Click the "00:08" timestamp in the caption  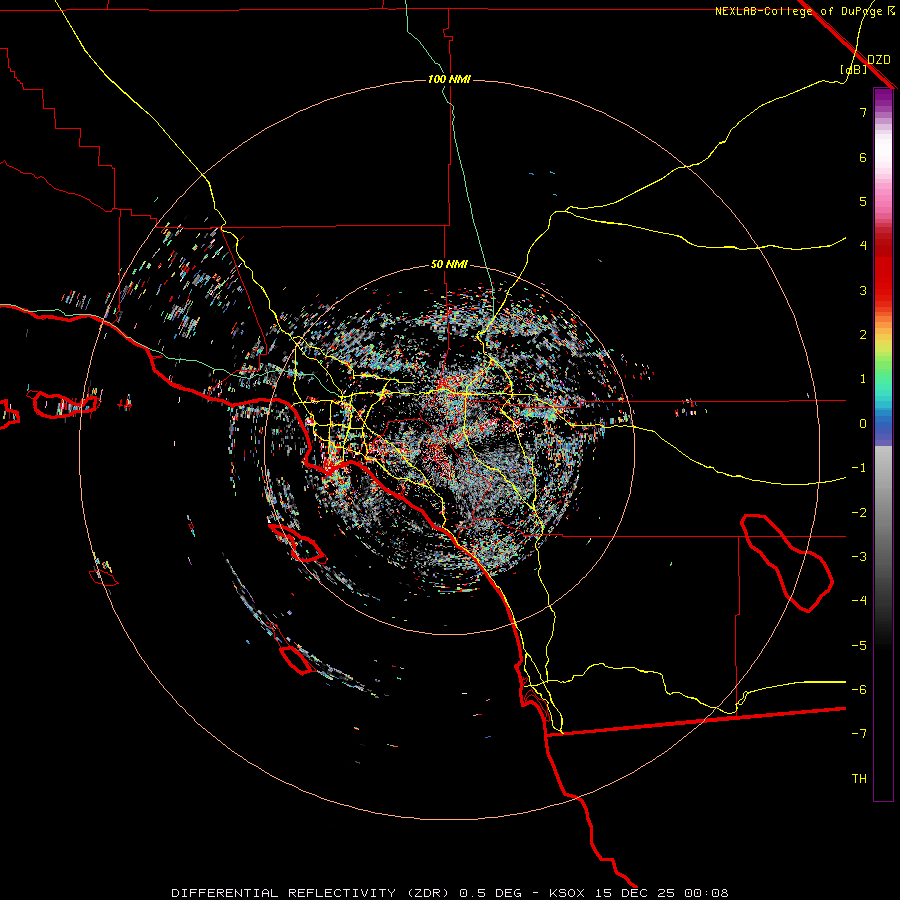tap(706, 893)
